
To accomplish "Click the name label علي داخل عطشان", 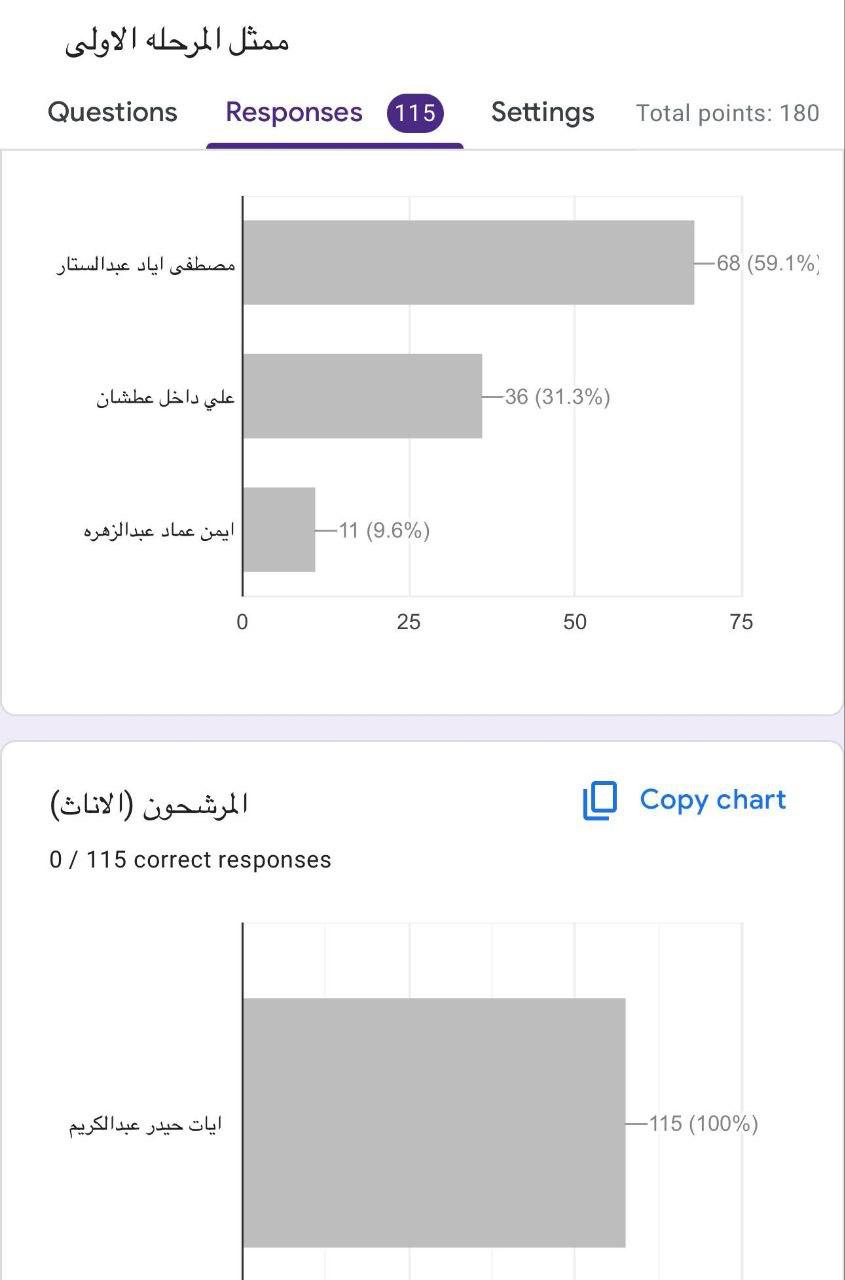I will click(166, 398).
